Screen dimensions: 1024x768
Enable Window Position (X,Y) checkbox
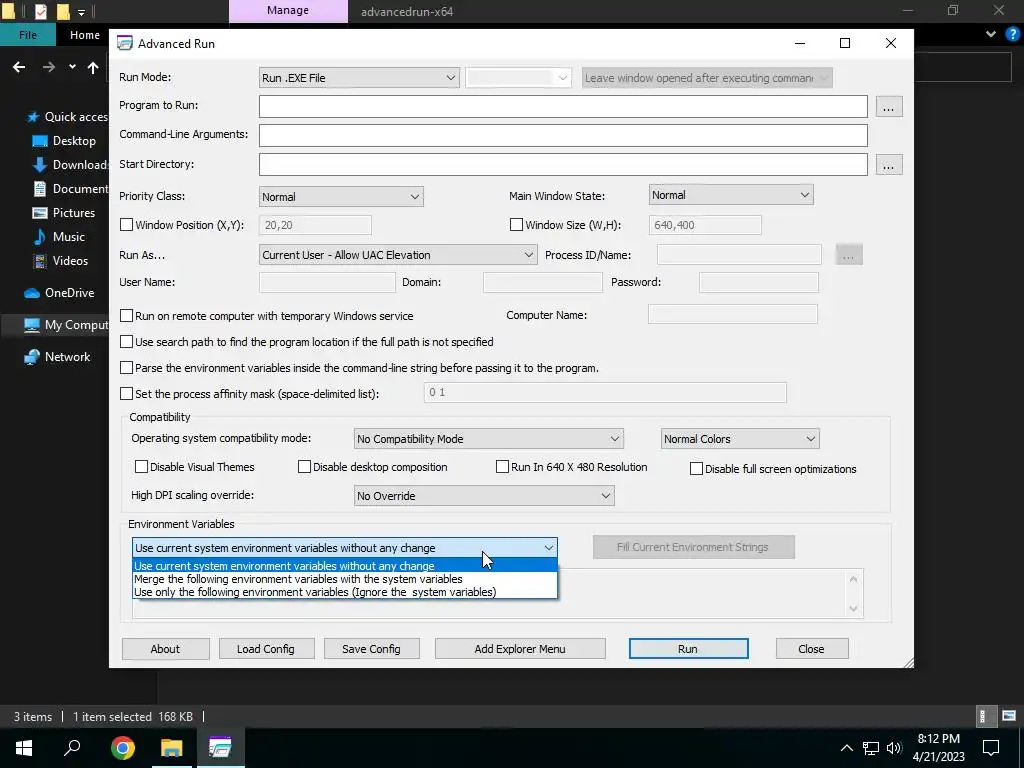point(127,225)
